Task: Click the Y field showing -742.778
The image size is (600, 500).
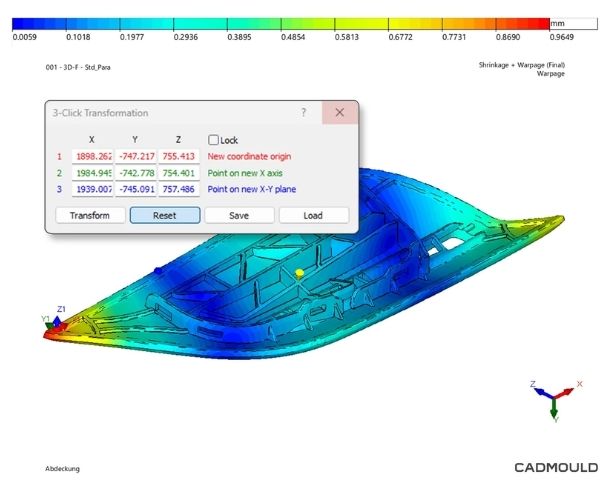Action: [x=135, y=173]
